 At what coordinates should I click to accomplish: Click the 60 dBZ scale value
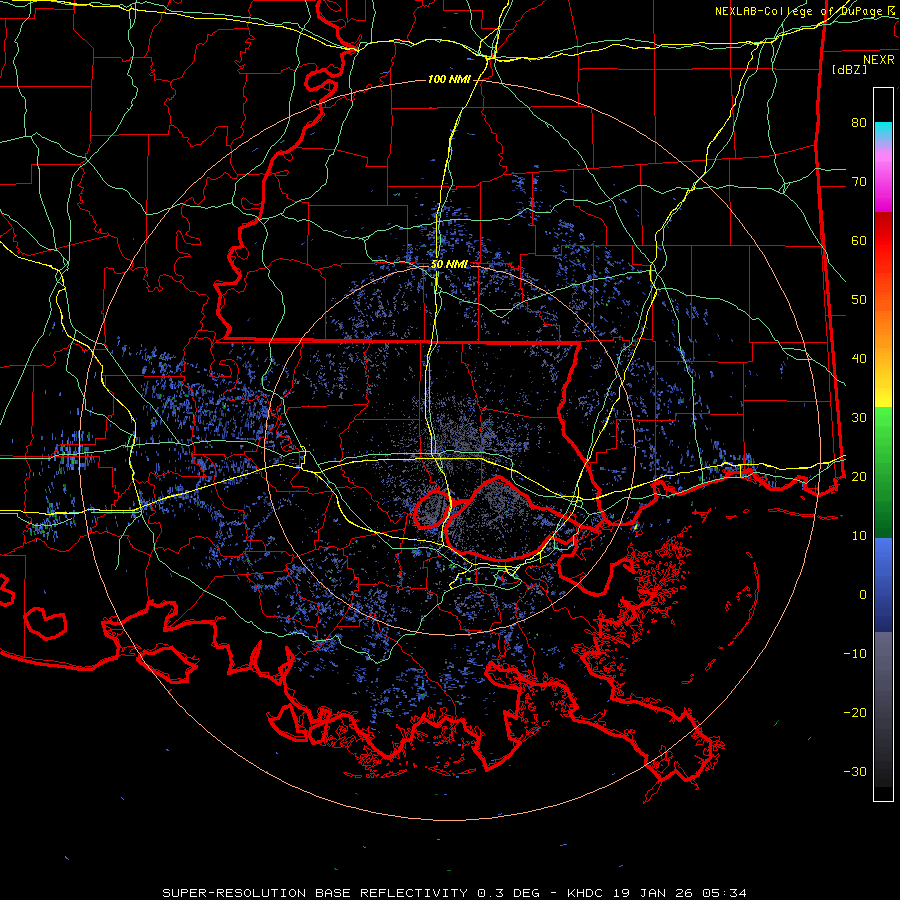tap(859, 240)
